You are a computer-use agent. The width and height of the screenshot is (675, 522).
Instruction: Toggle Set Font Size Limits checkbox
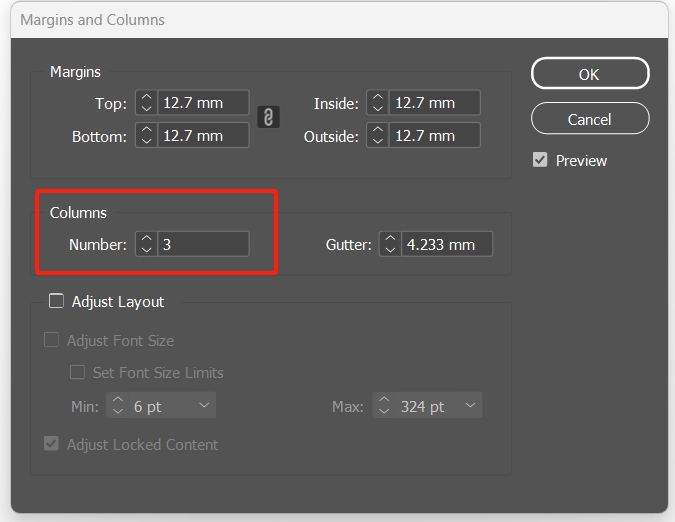click(x=77, y=373)
